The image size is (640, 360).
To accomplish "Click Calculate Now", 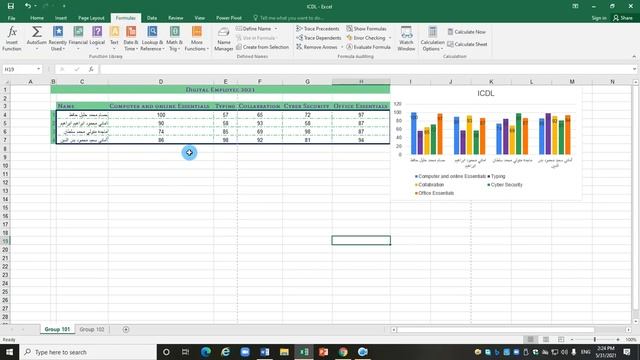I will 467,31.
